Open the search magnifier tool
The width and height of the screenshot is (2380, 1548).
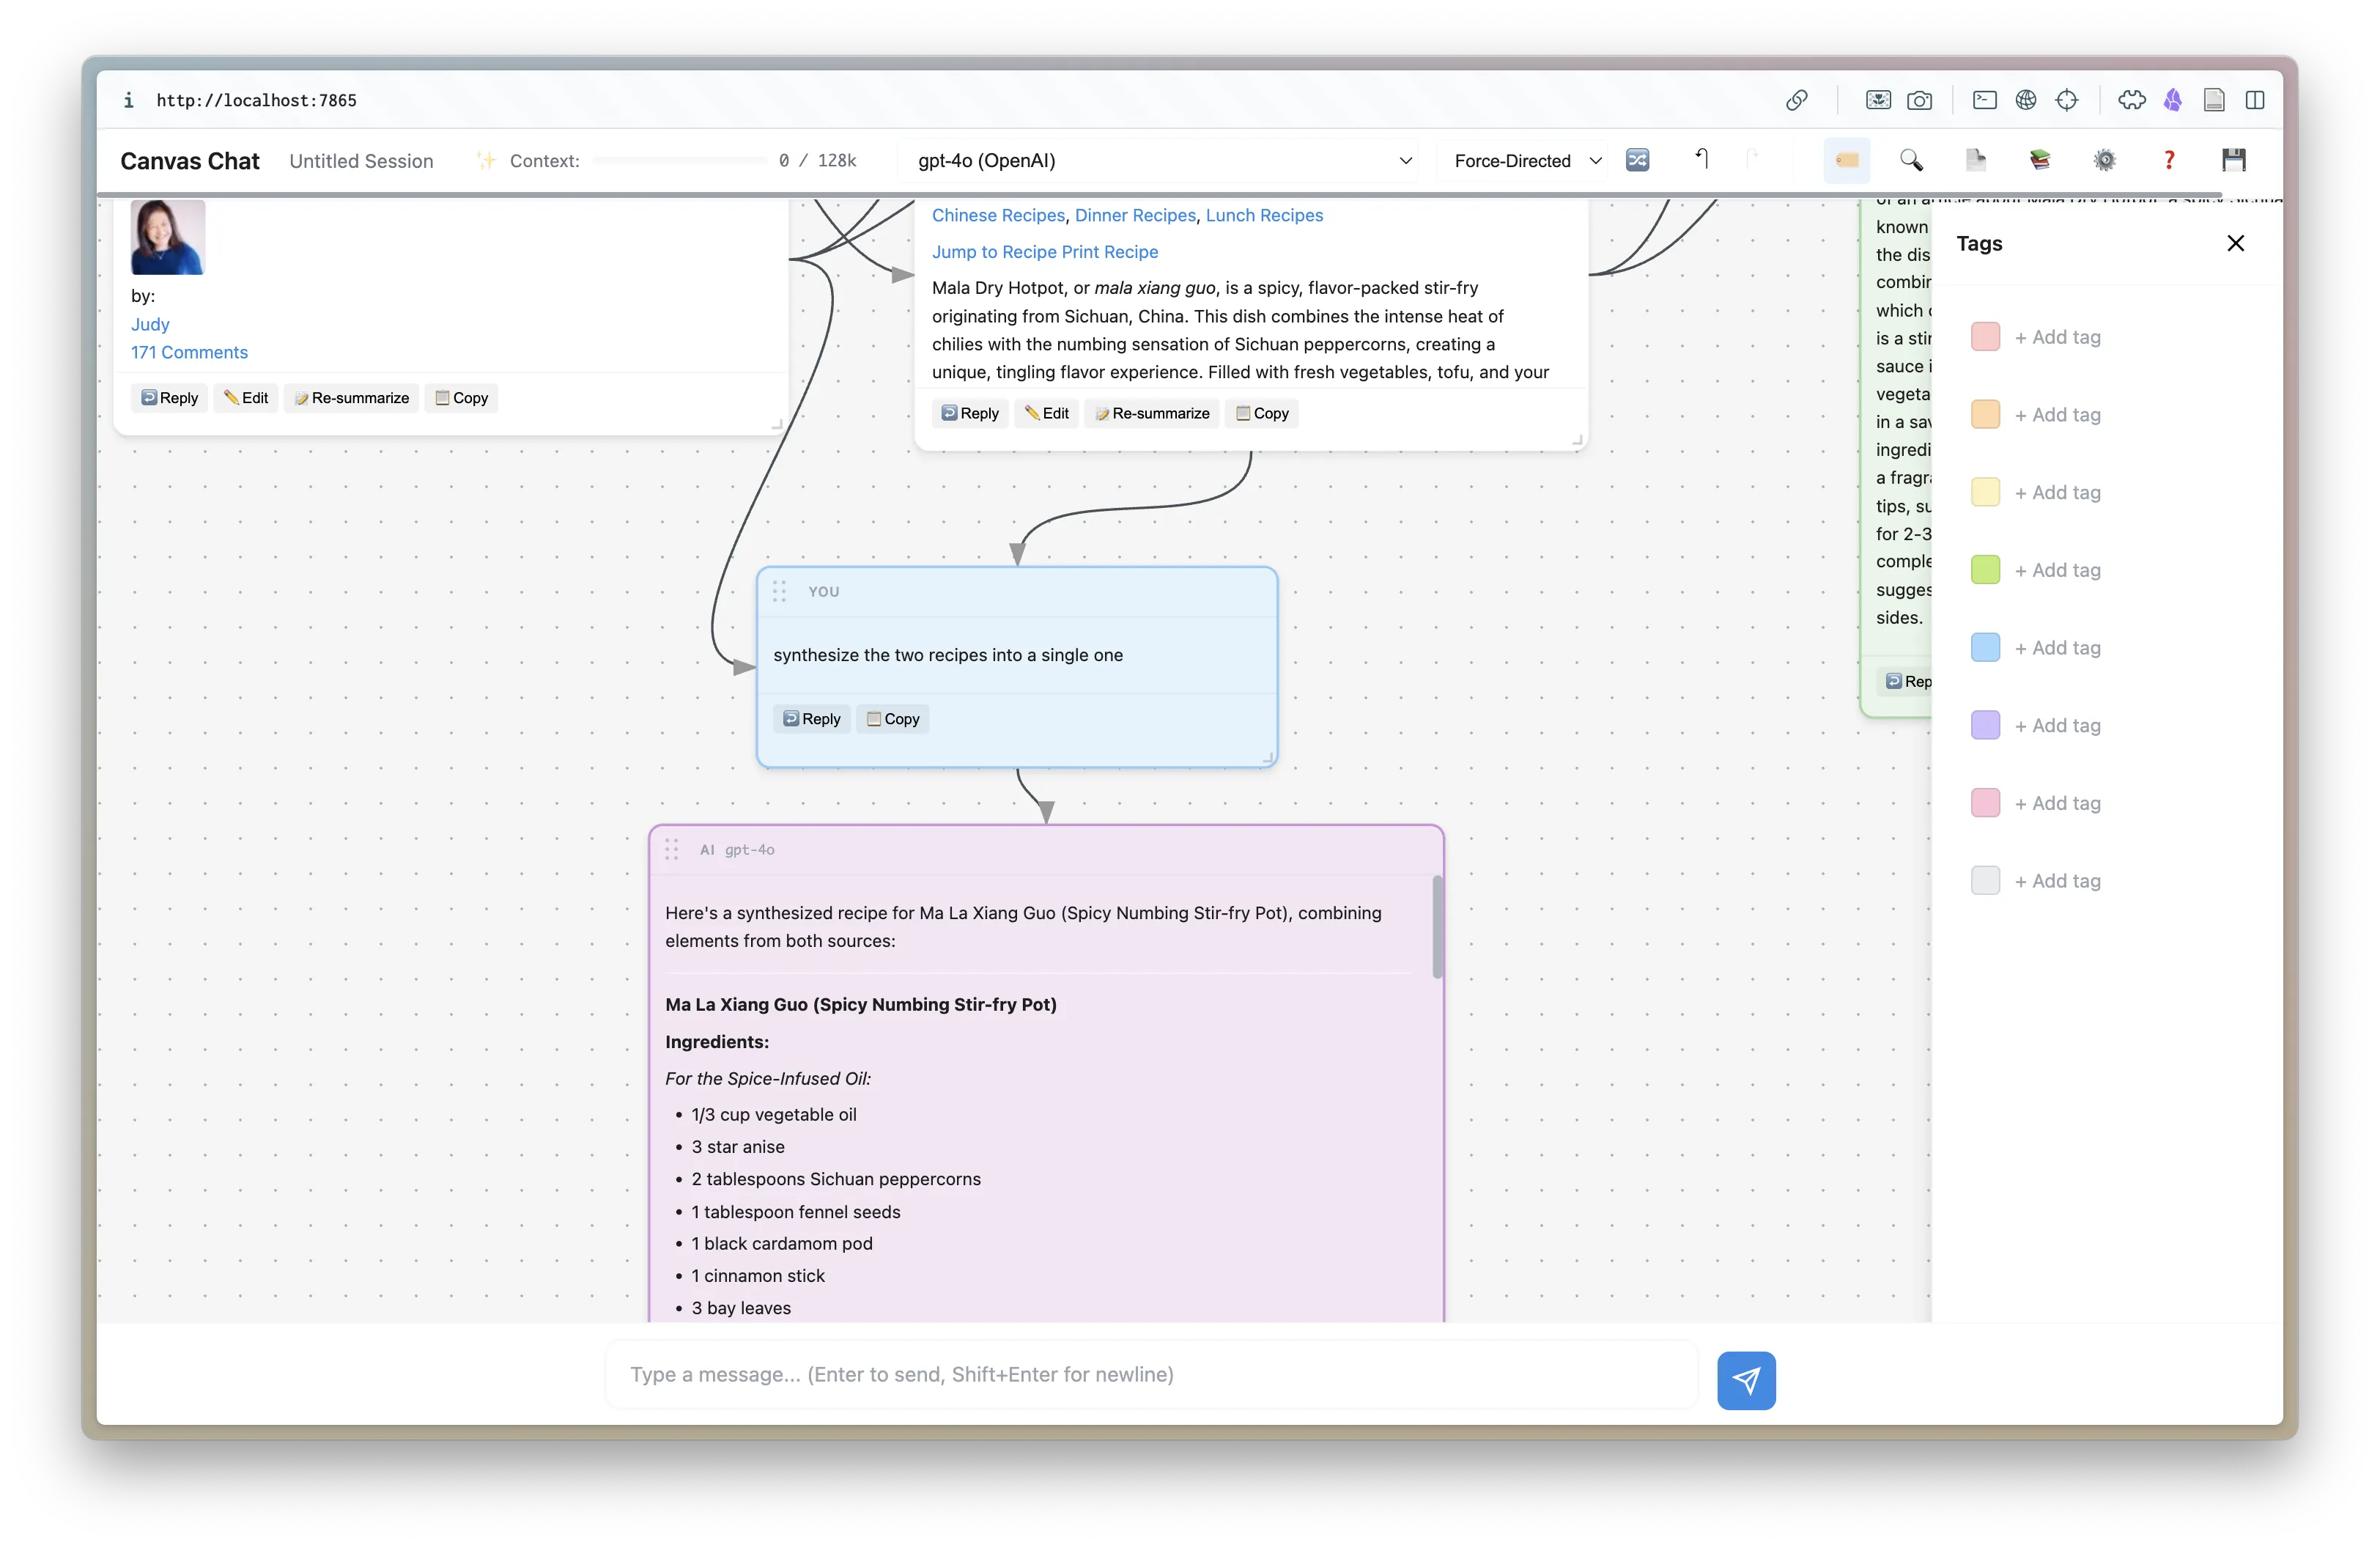click(x=1911, y=160)
